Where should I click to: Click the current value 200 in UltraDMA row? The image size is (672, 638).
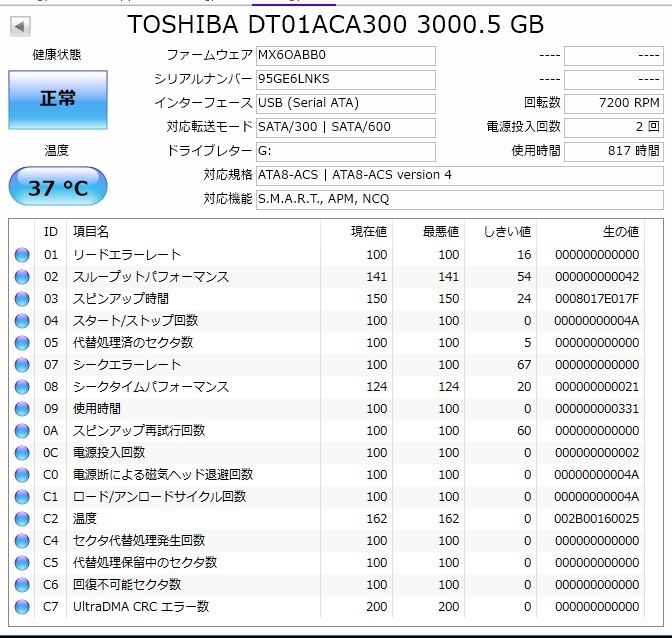pos(377,607)
